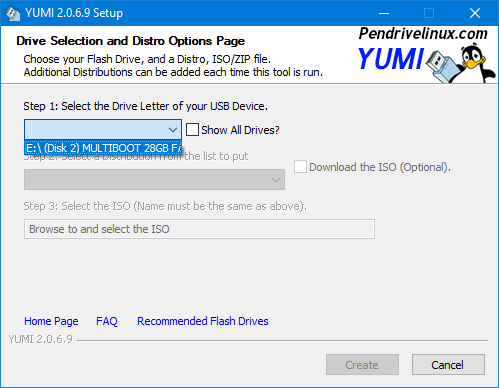Viewport: 499px width, 388px height.
Task: Open the USB drive letter dropdown arrow
Action: [173, 130]
